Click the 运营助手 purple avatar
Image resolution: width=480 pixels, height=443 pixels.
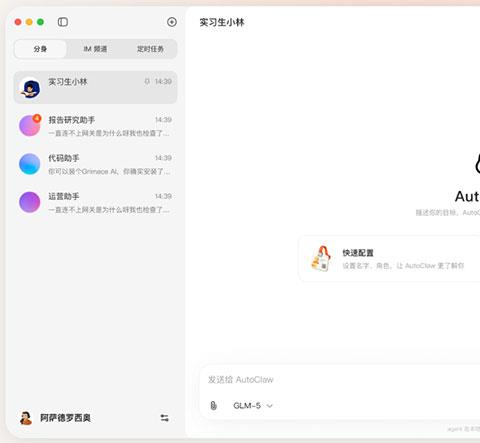pyautogui.click(x=30, y=202)
